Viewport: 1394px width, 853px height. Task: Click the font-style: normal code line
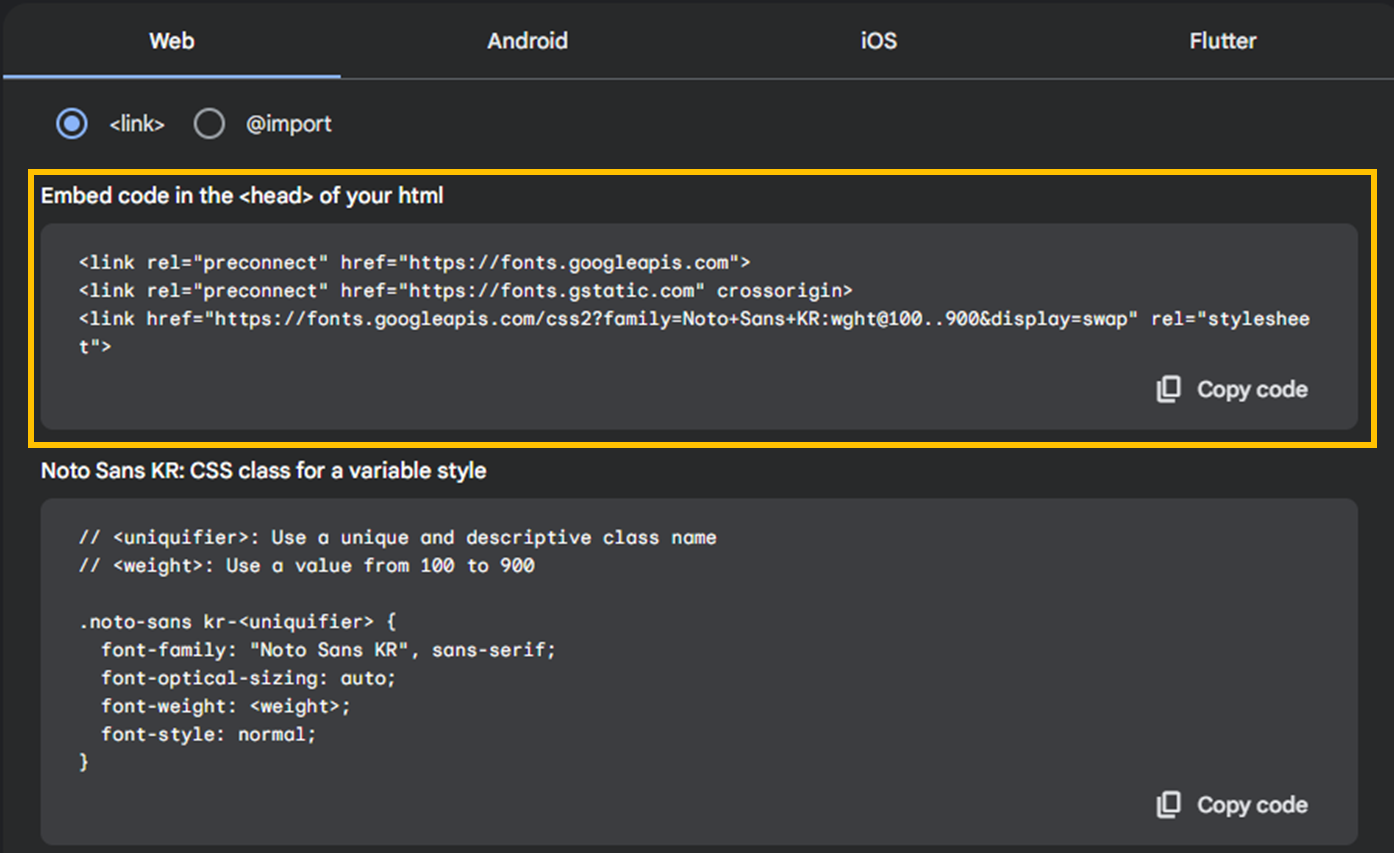click(208, 734)
